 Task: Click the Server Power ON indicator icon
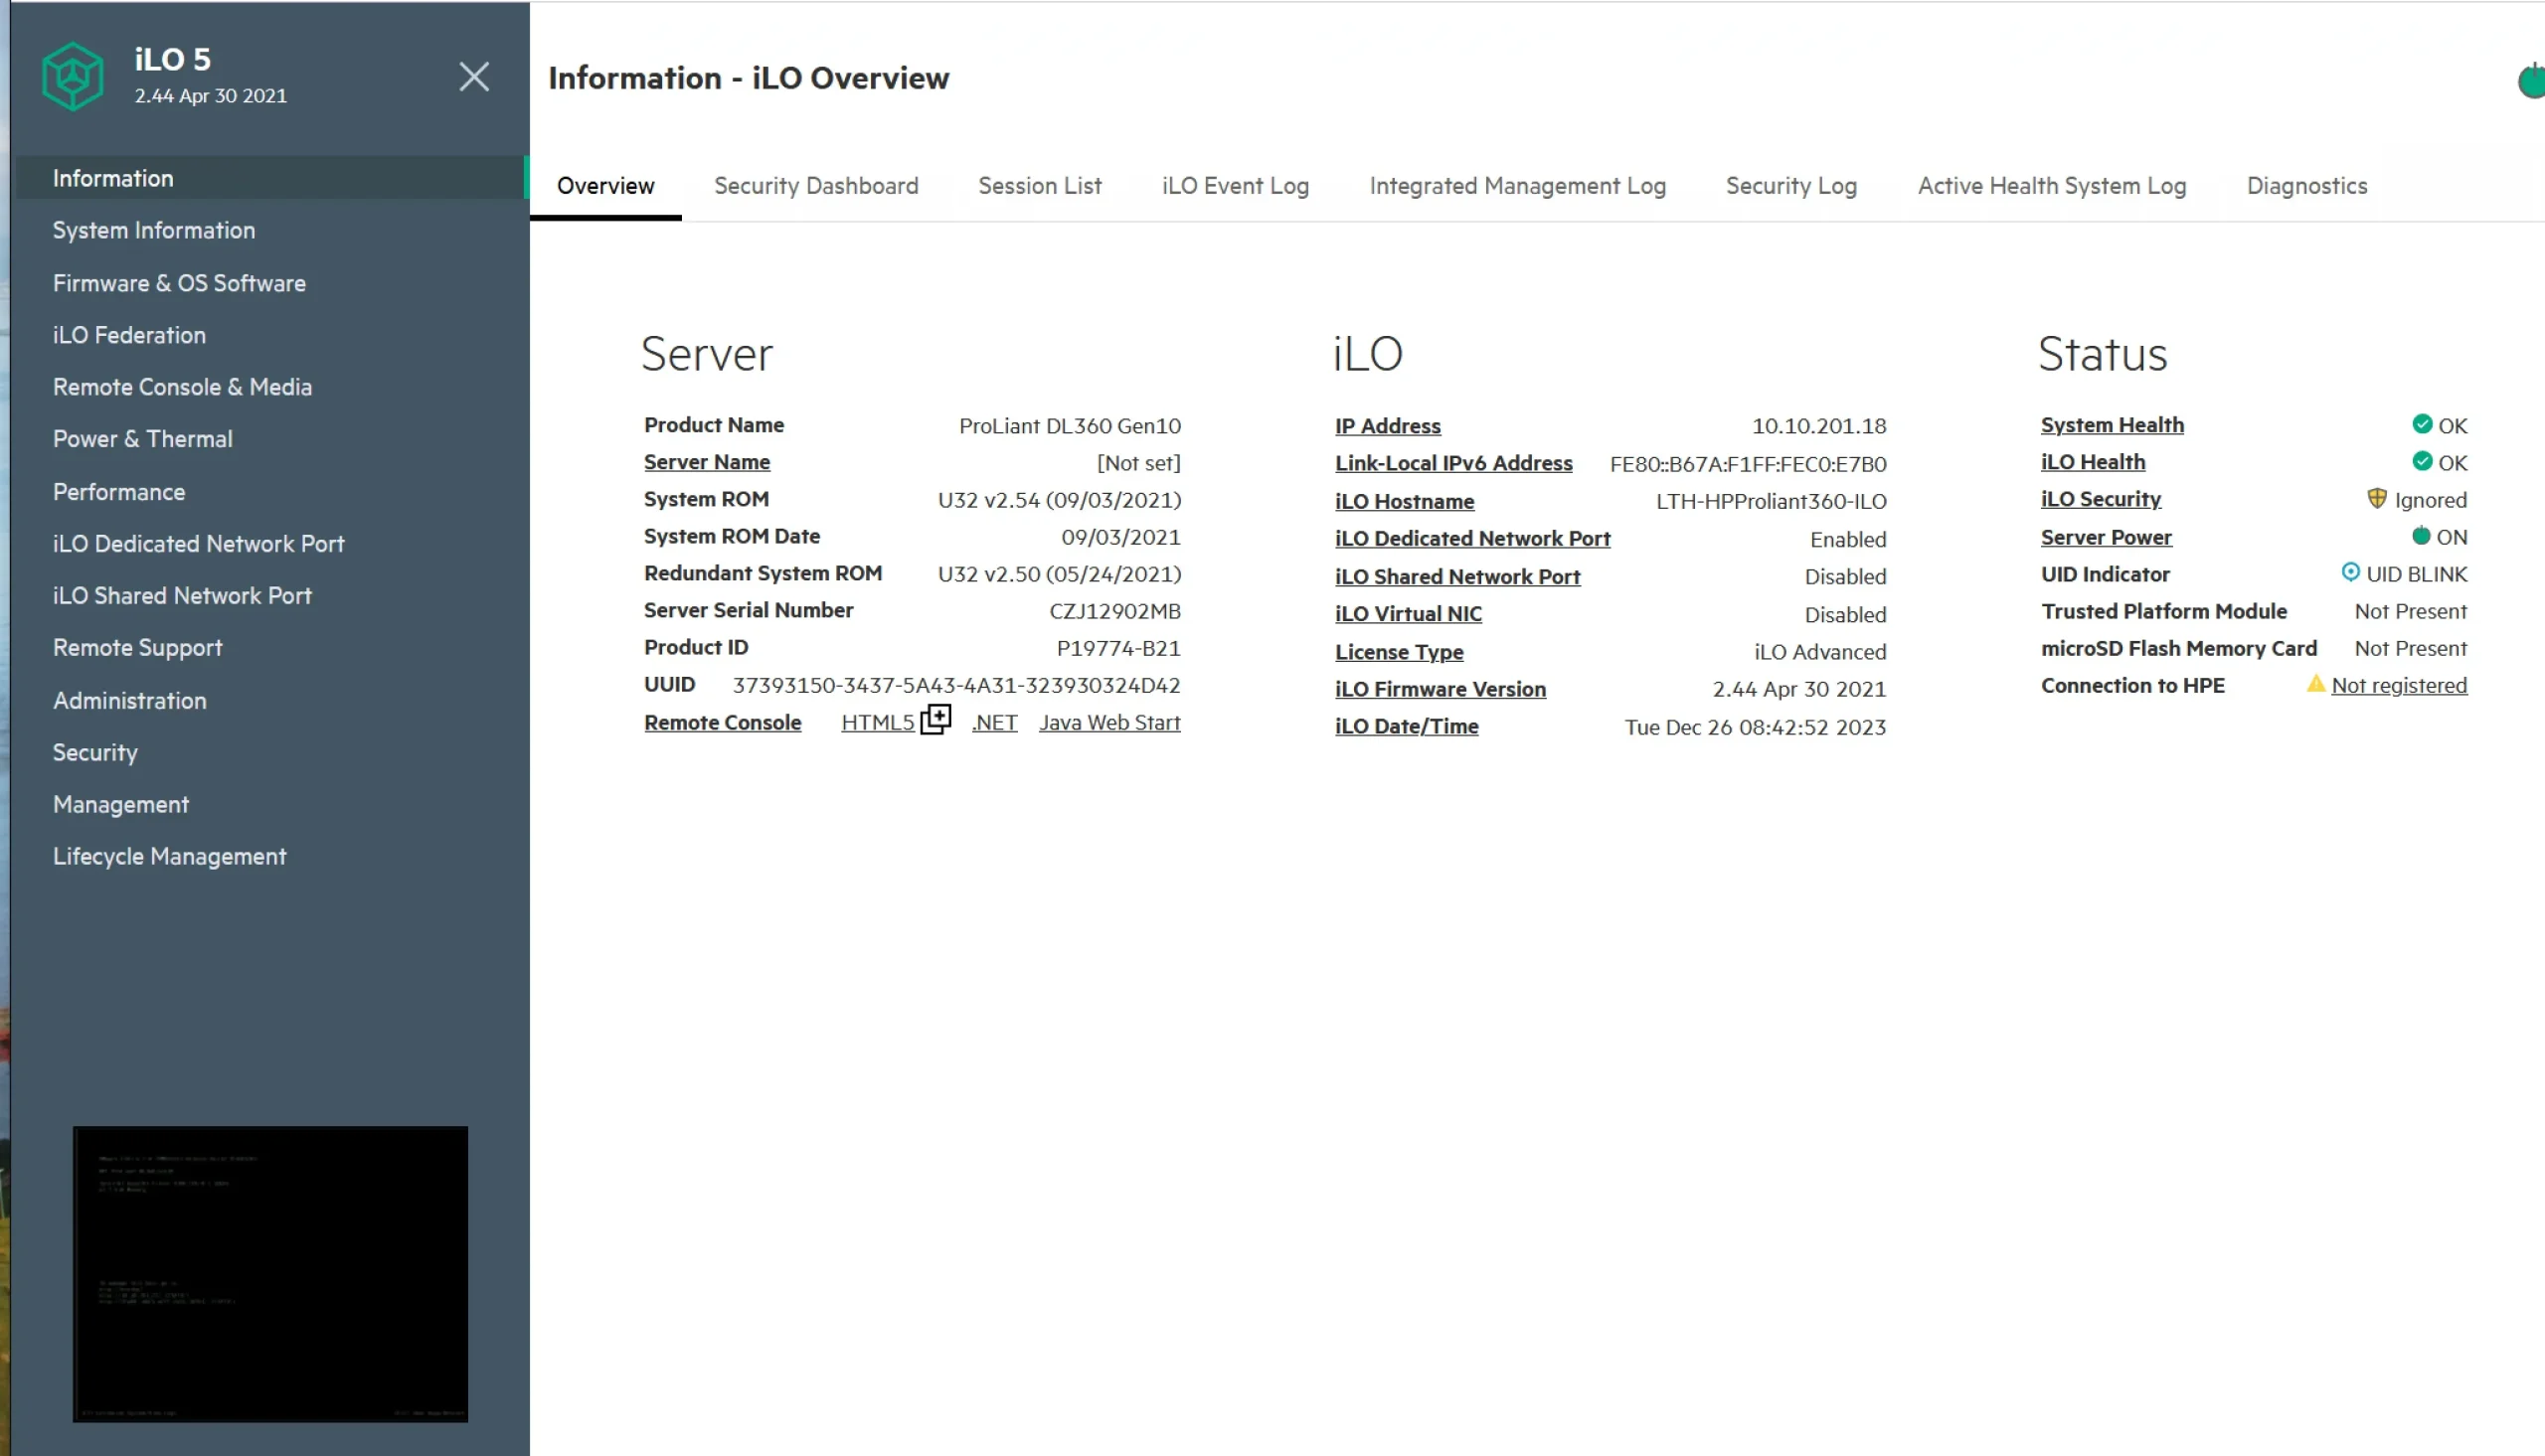(2420, 536)
